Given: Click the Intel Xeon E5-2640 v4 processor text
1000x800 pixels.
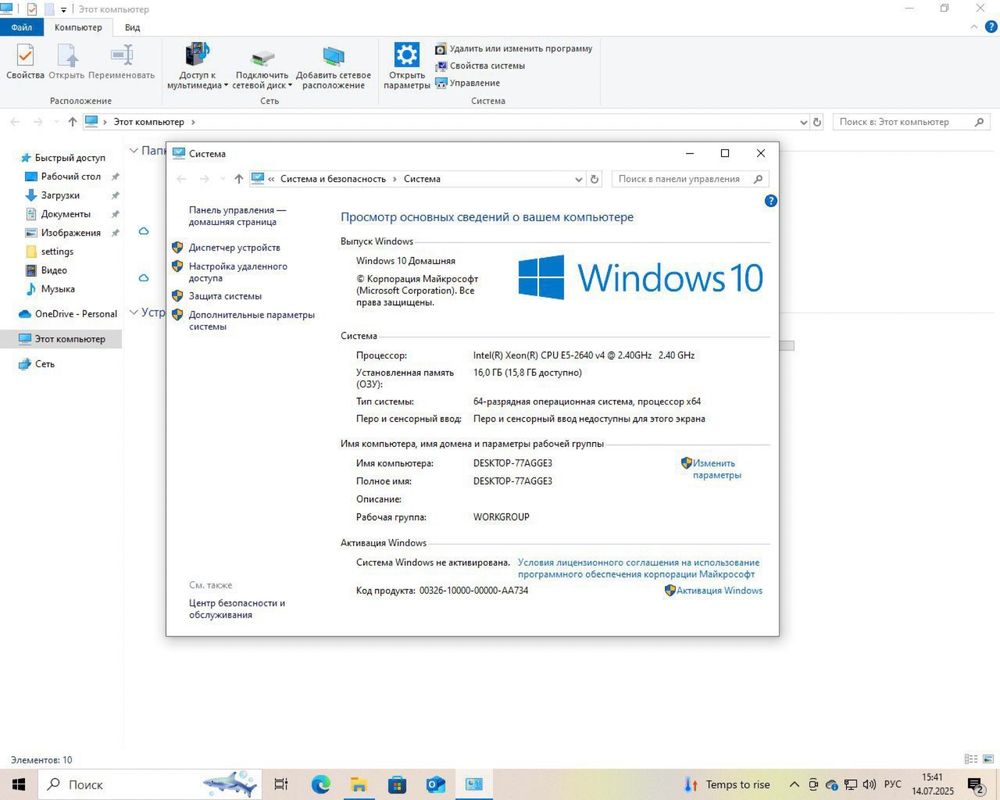Looking at the screenshot, I should point(584,355).
